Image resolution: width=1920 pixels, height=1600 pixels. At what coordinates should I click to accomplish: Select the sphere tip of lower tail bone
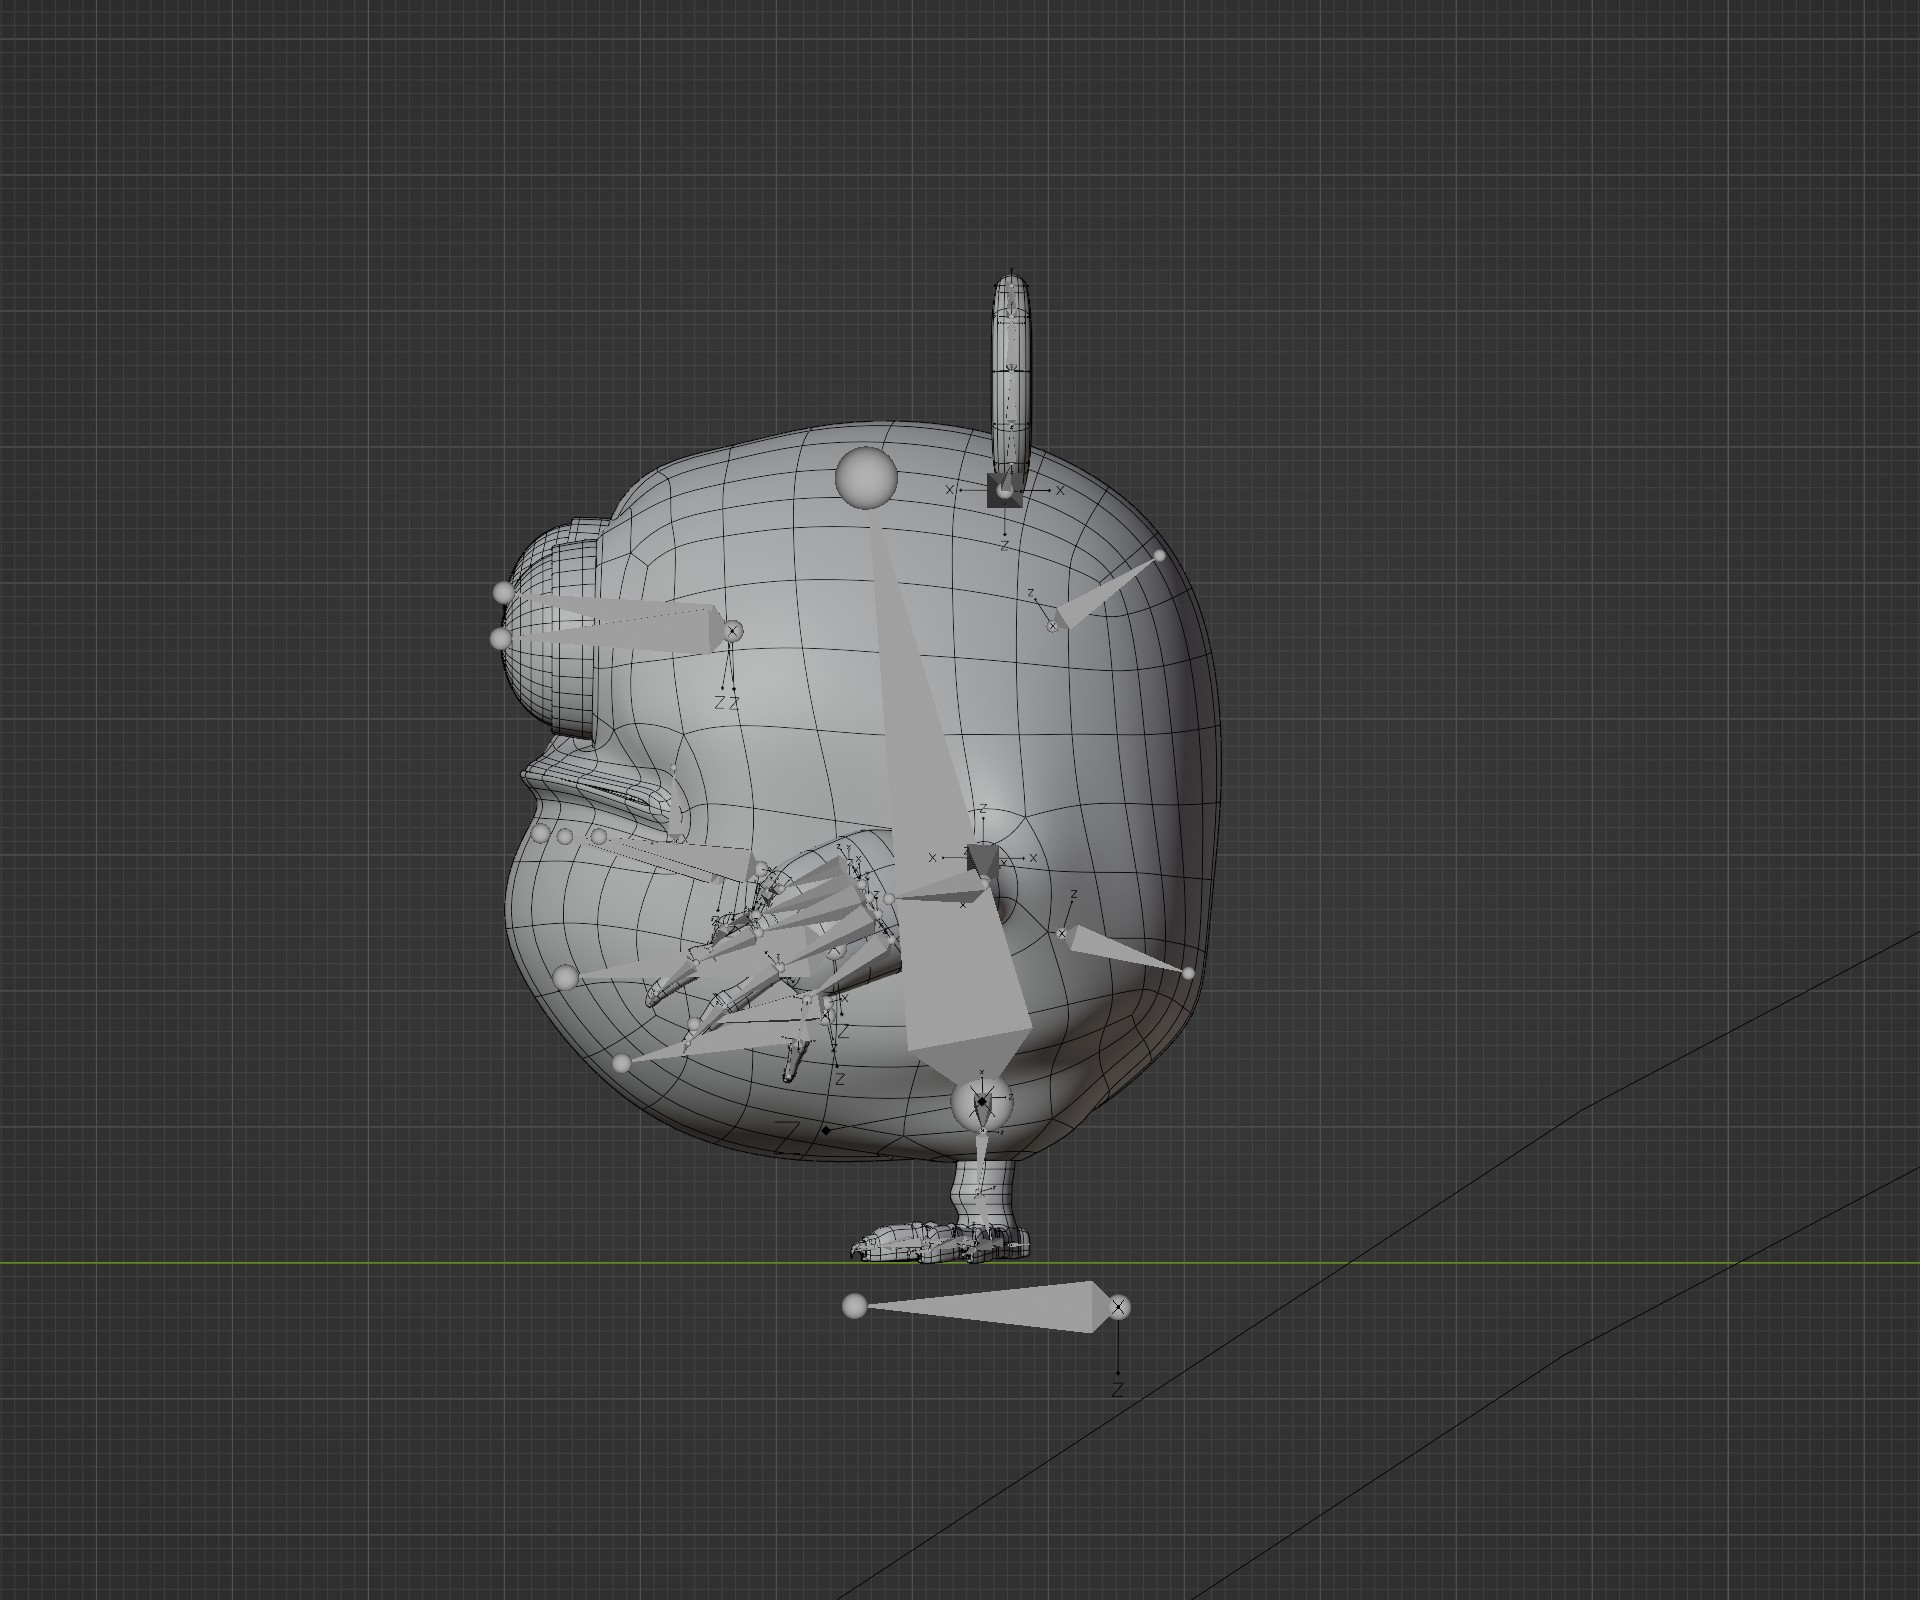[x=1188, y=973]
